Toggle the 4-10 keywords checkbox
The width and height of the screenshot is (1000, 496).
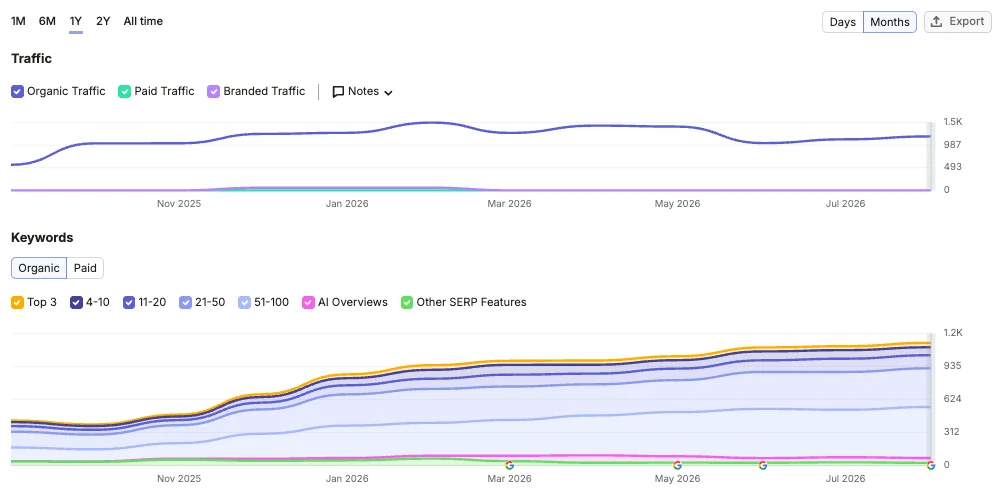76,302
